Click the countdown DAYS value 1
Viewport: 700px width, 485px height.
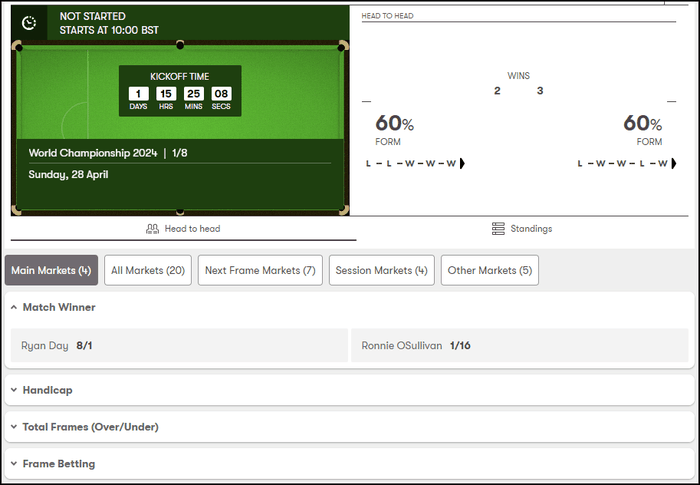tap(138, 94)
